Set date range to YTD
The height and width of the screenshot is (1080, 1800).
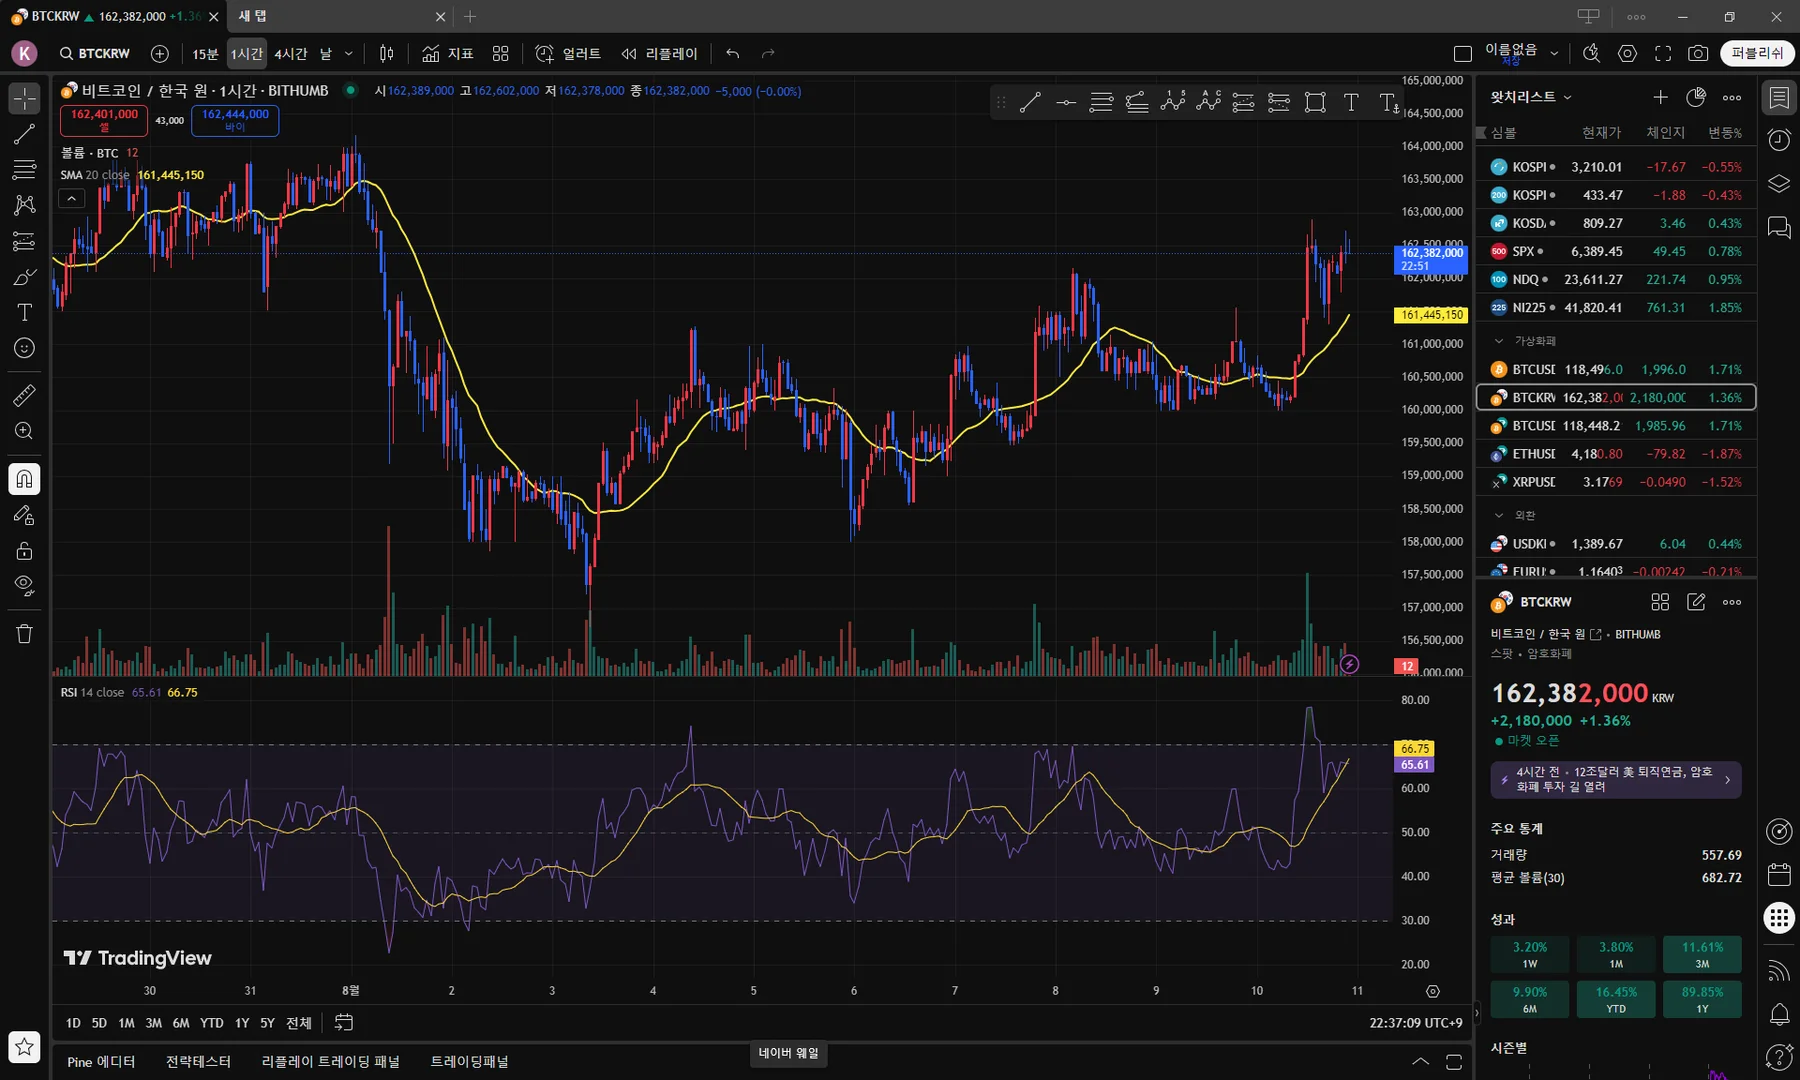pos(211,1023)
